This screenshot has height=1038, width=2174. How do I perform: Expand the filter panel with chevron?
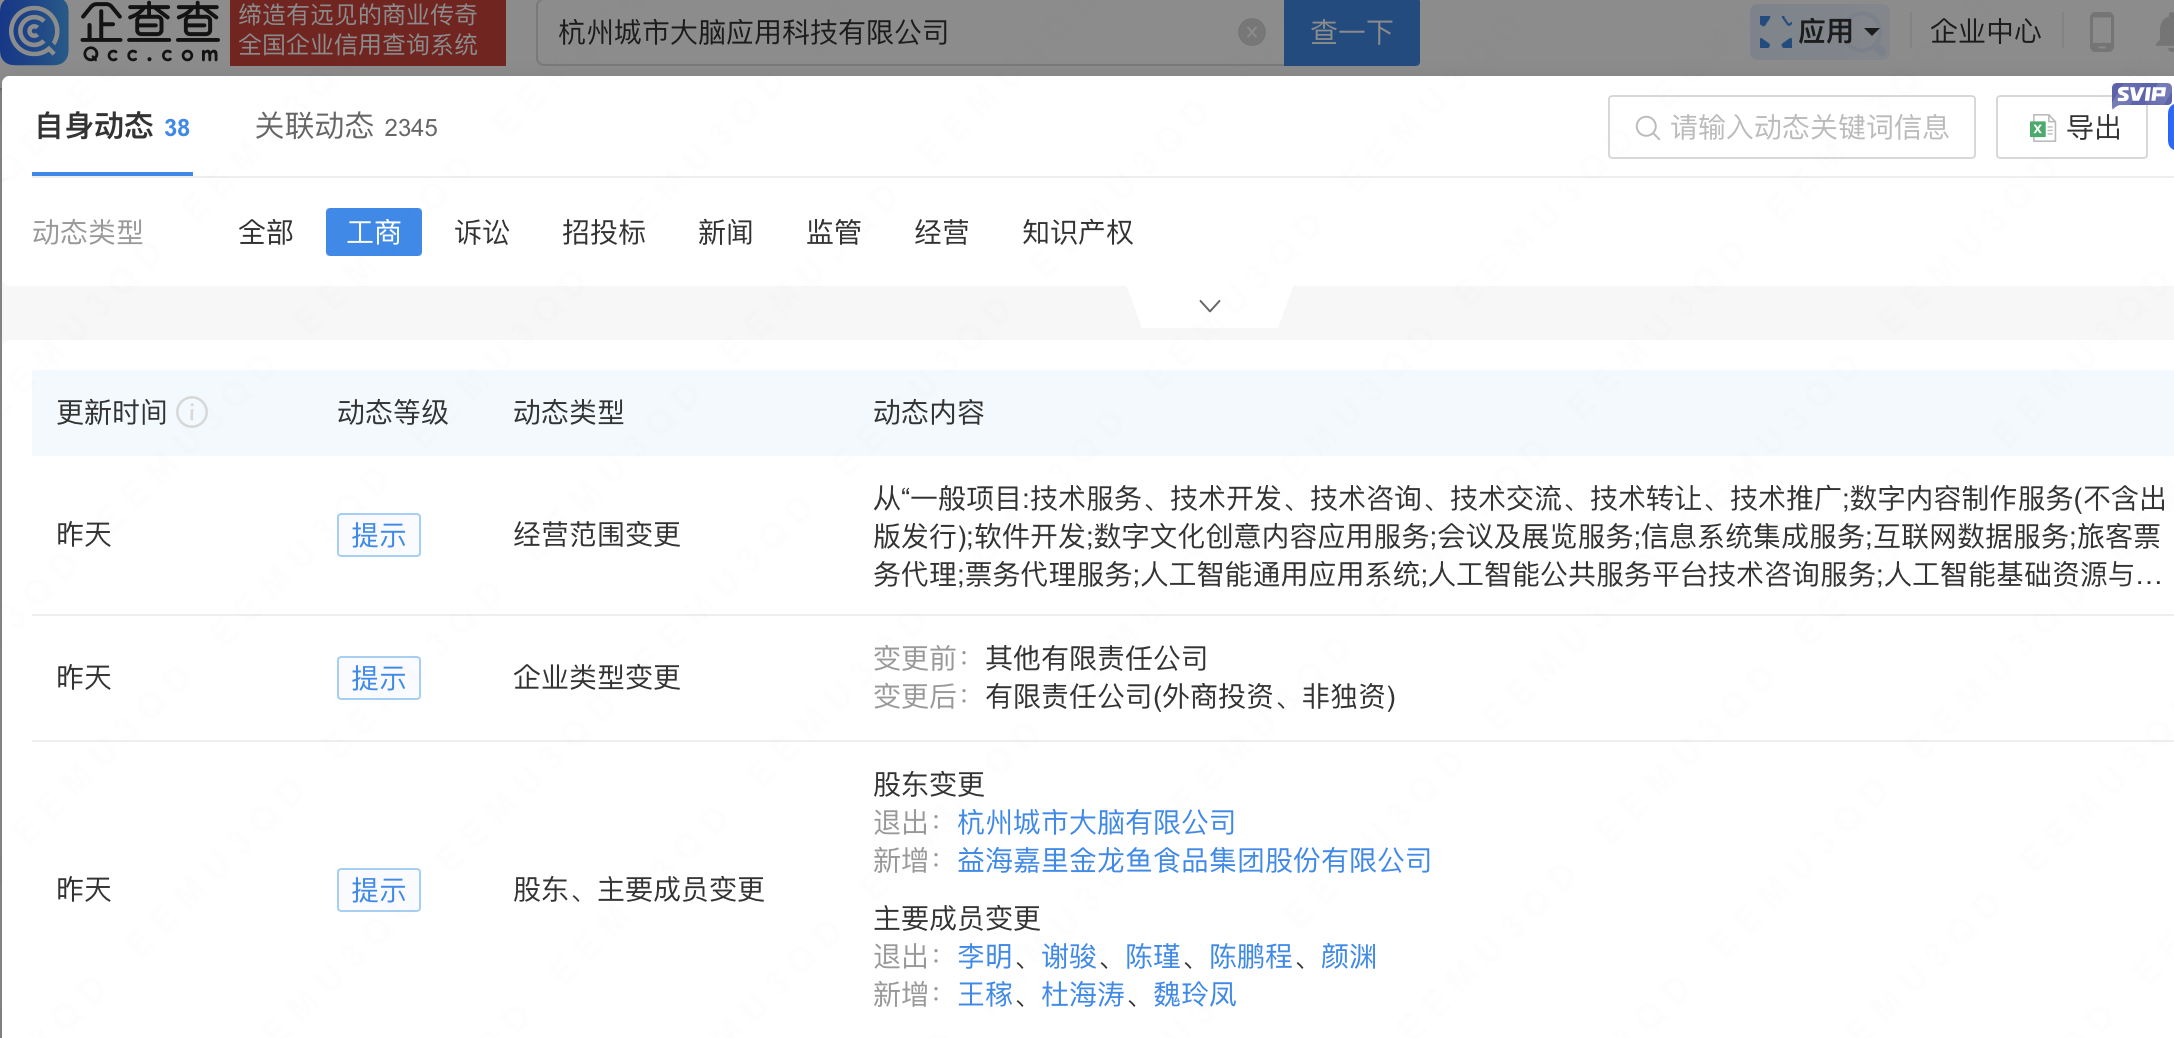point(1209,306)
